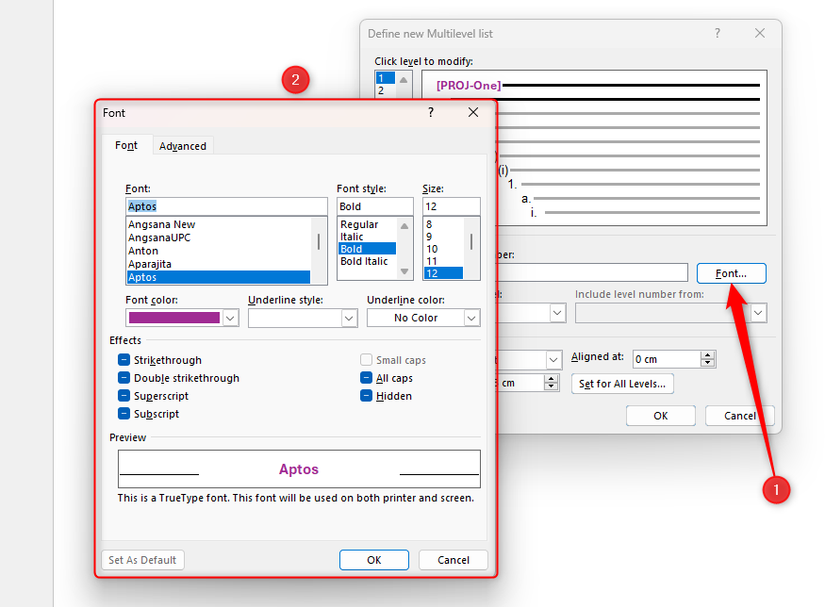Select the Font tab
The image size is (825, 607).
(126, 145)
